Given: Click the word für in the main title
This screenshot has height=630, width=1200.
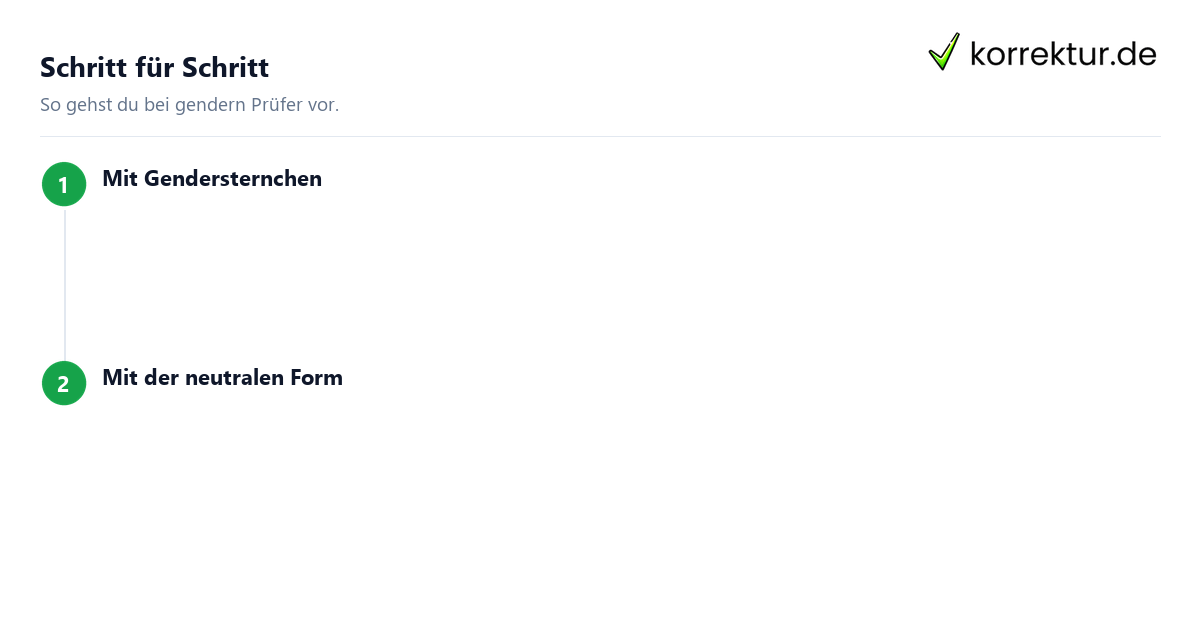Looking at the screenshot, I should 155,68.
